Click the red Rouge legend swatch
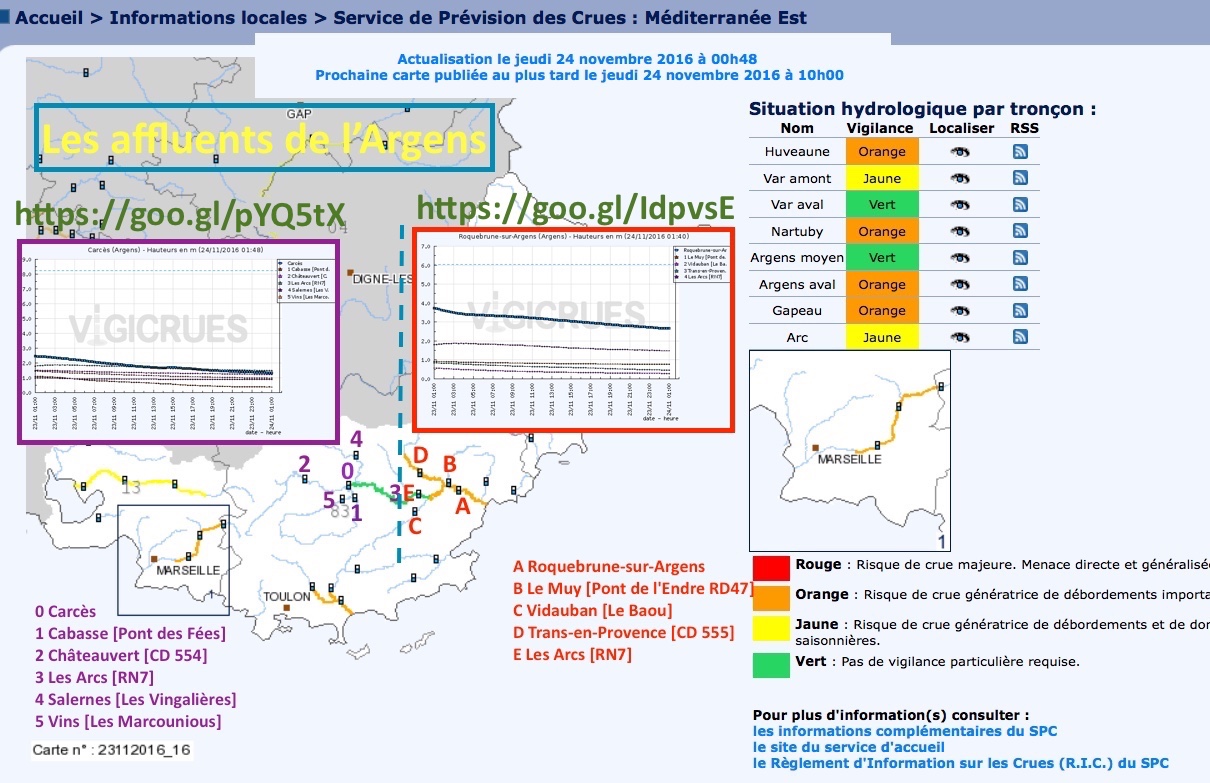 770,567
